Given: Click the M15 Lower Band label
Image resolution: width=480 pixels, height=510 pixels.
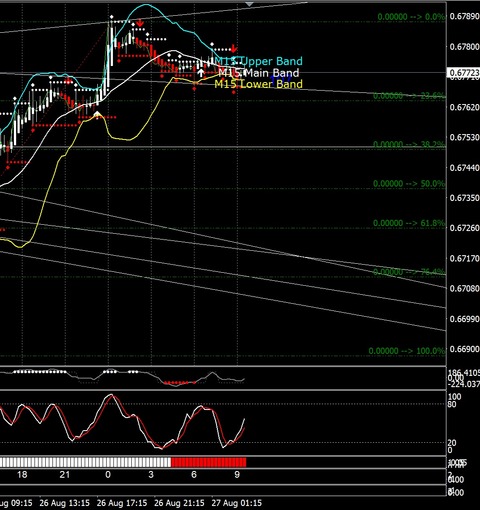Looking at the screenshot, I should pos(258,84).
